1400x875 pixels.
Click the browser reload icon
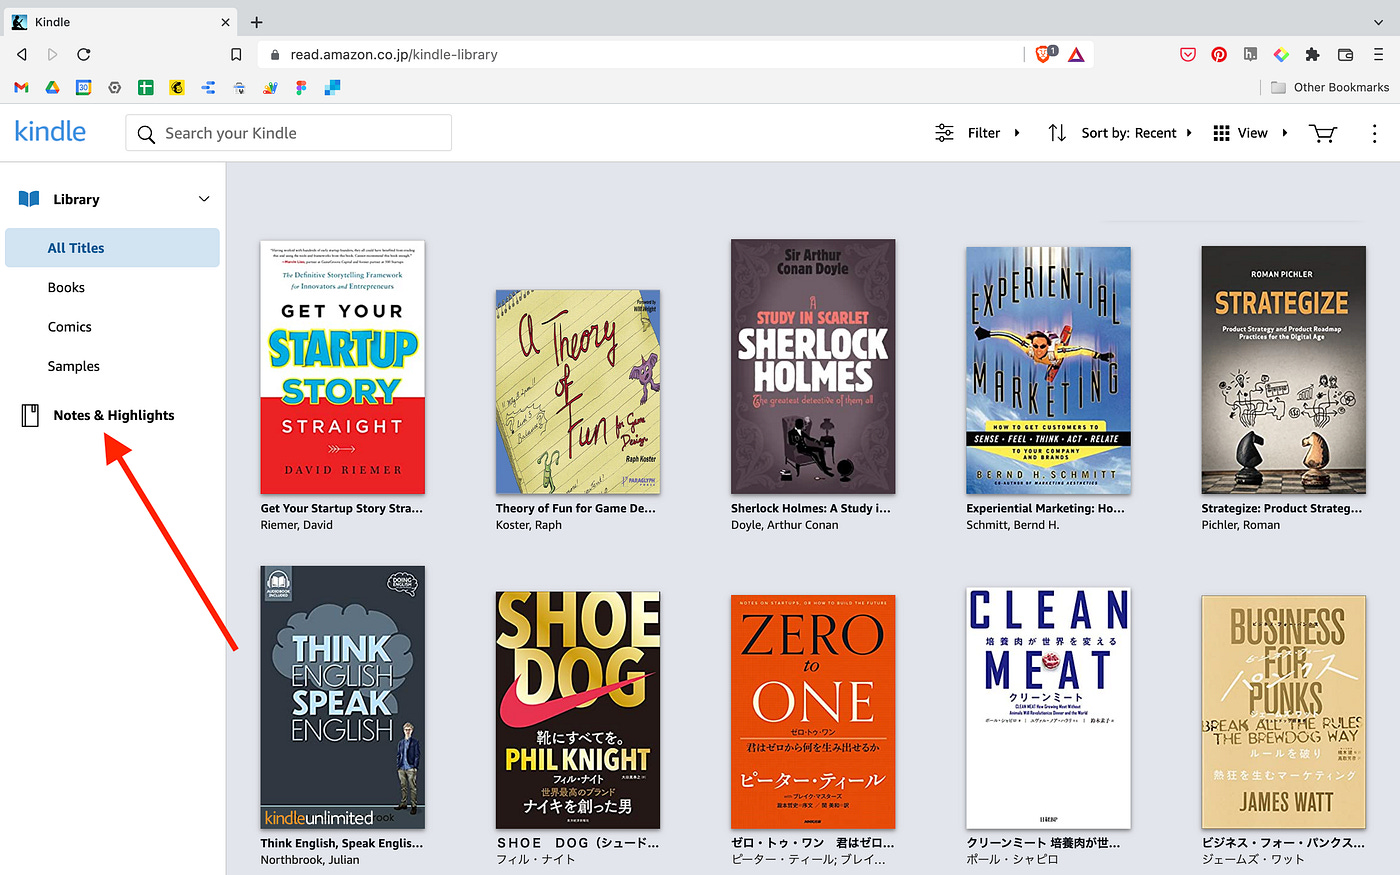pos(84,54)
